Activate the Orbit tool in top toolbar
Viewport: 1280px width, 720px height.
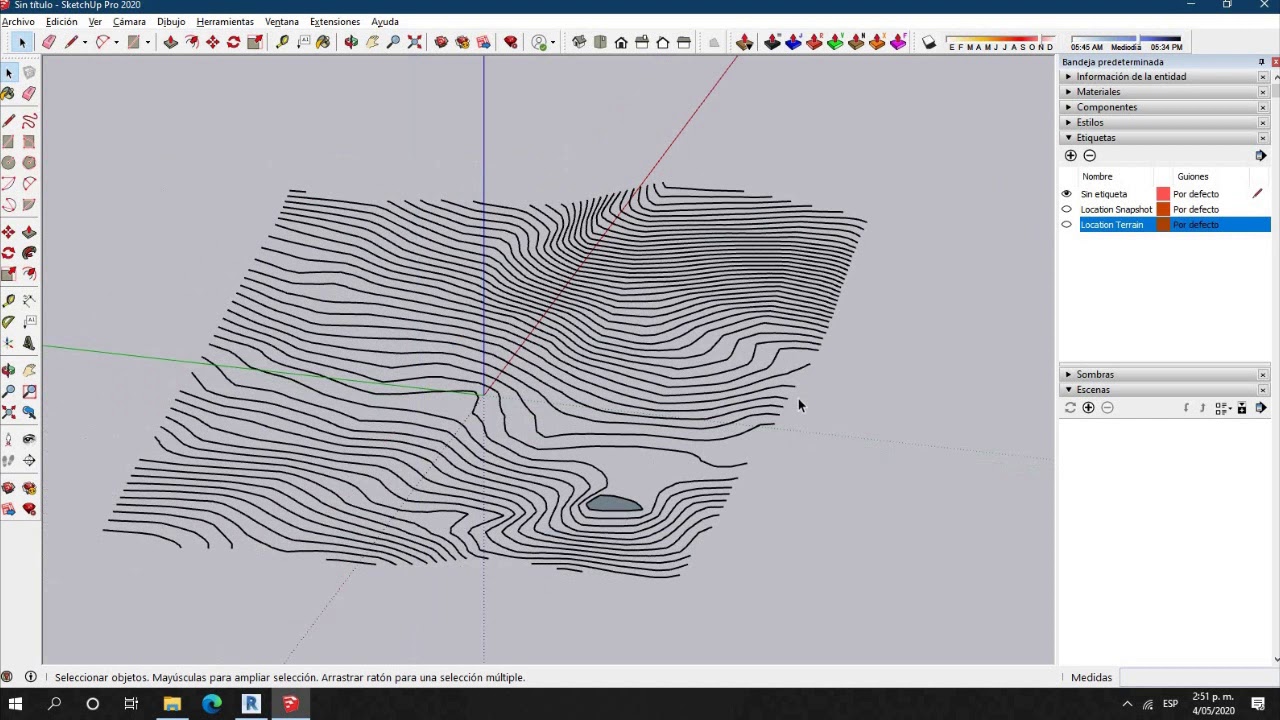point(351,42)
